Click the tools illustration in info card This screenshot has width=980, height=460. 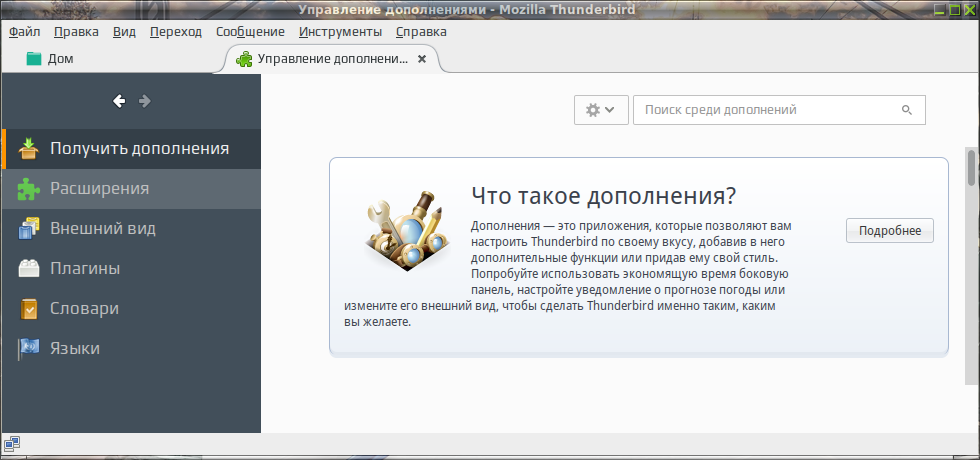pos(407,231)
